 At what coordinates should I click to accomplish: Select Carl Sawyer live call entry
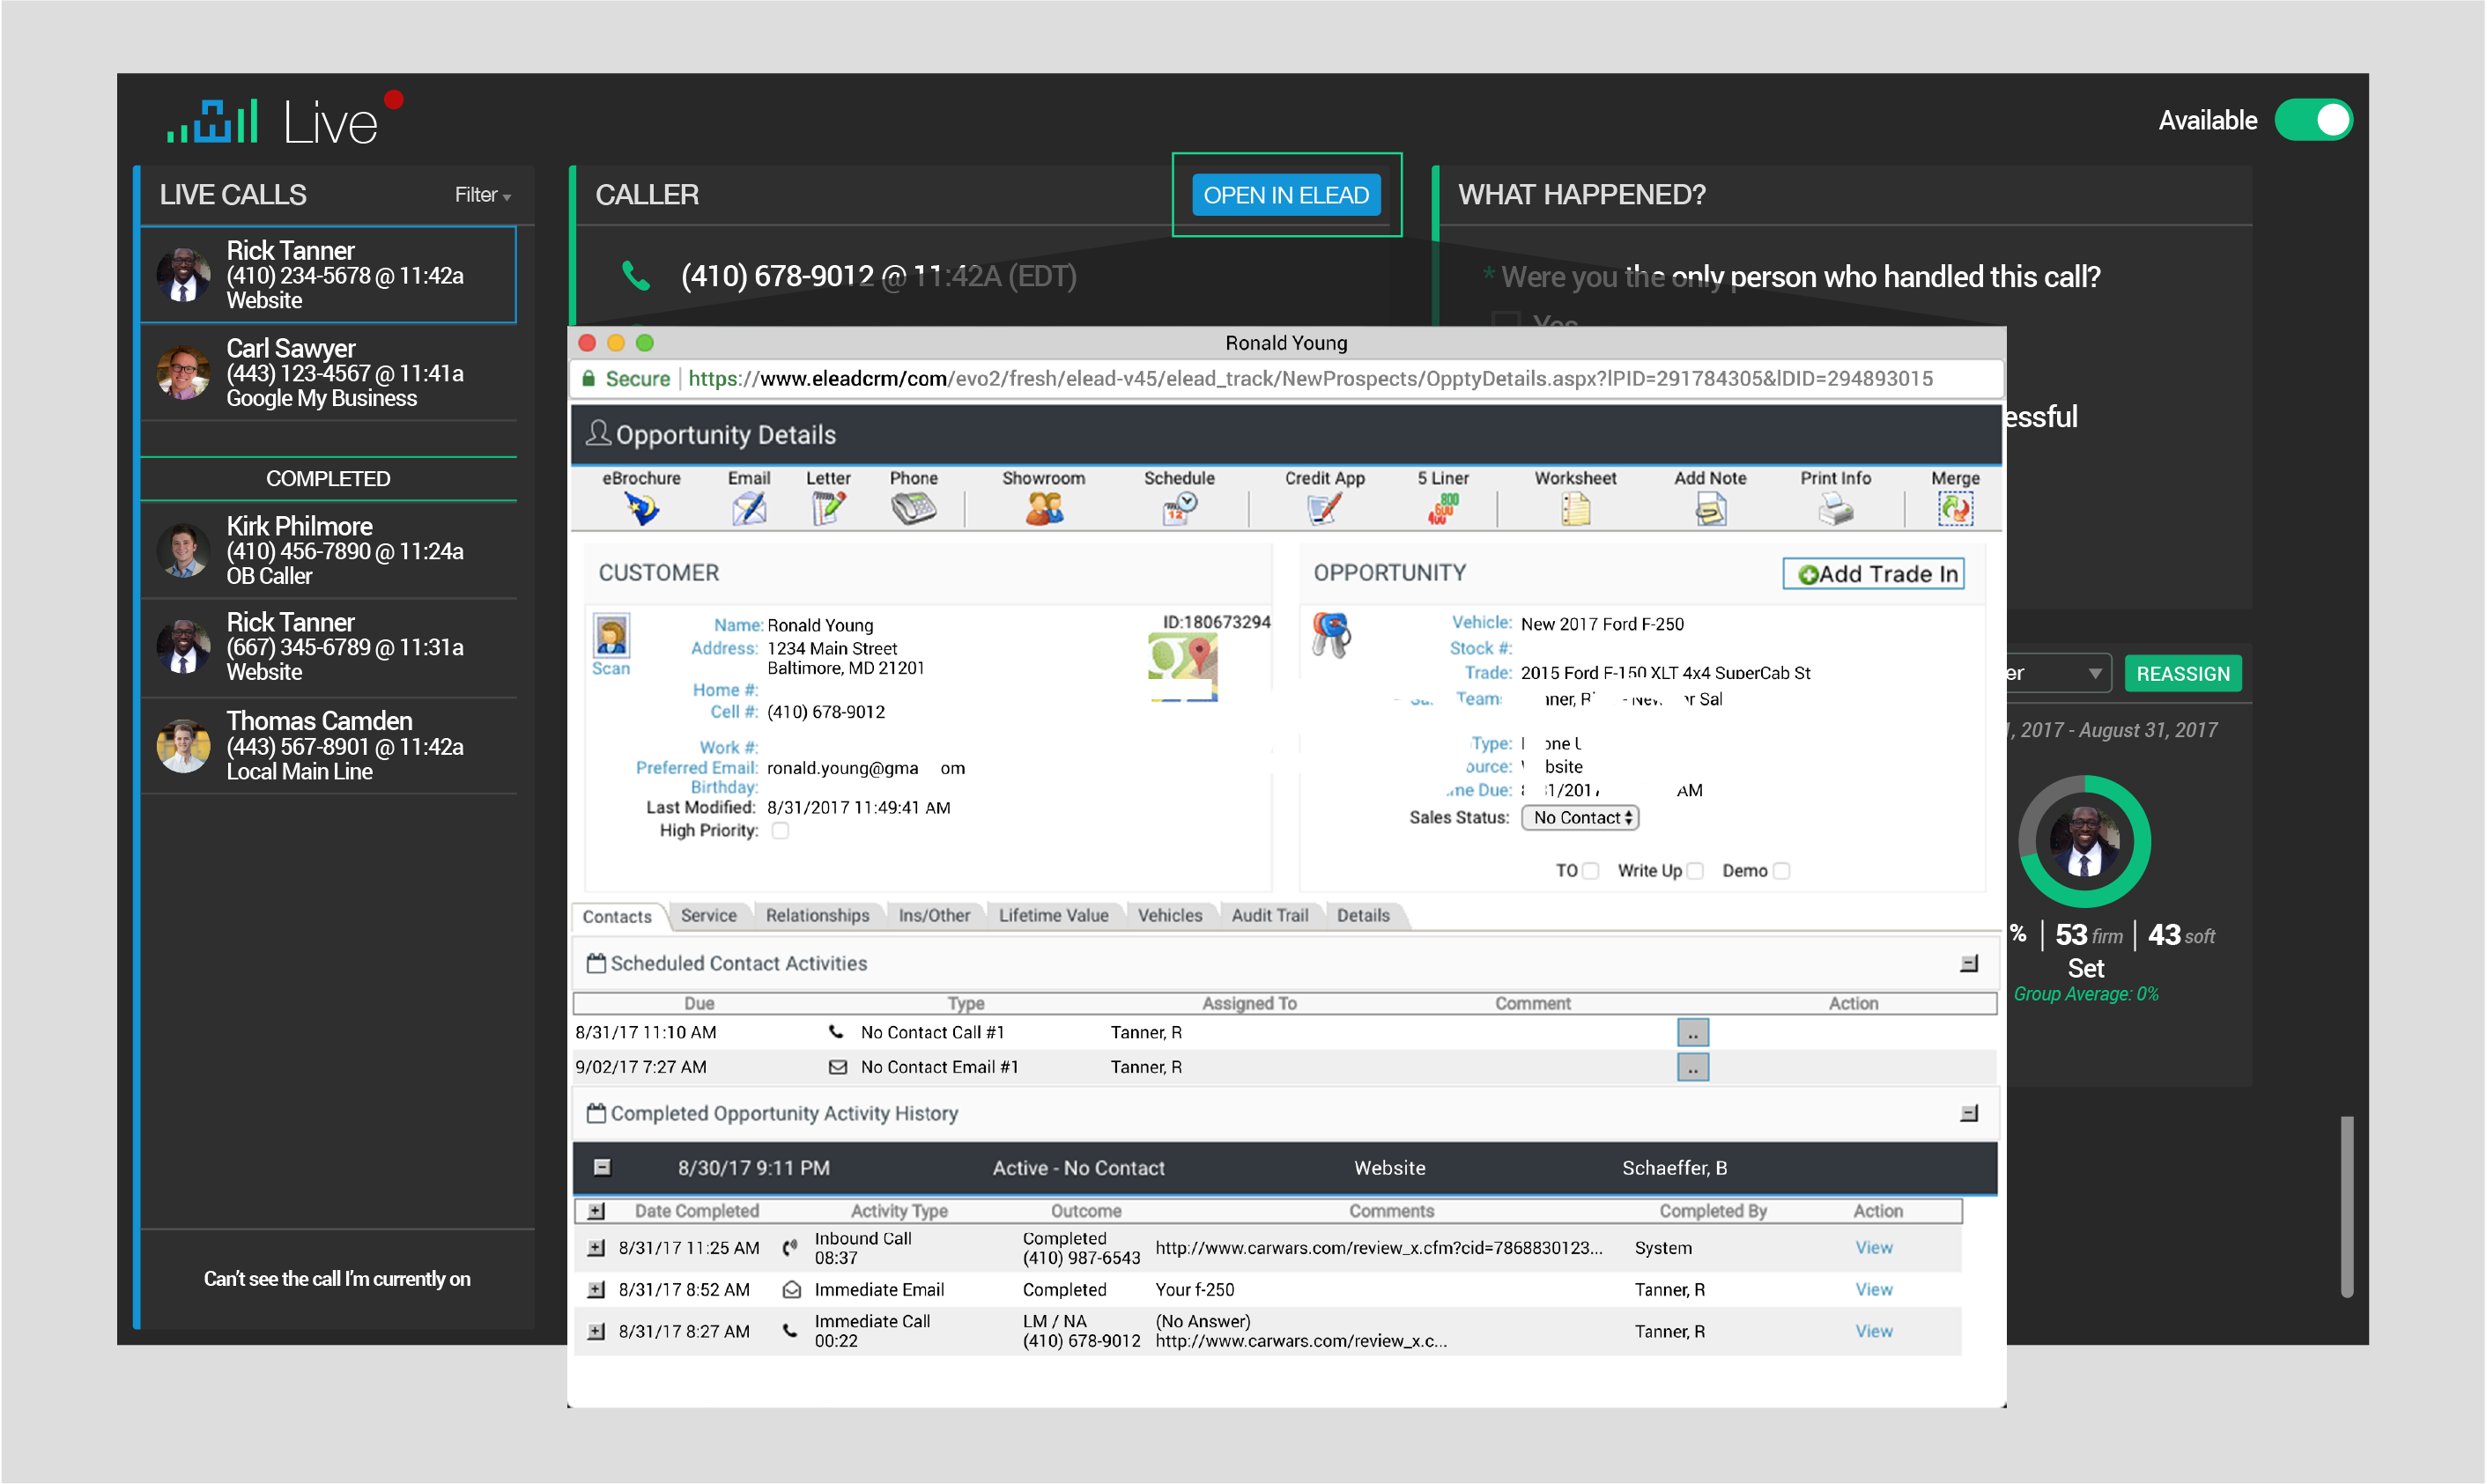coord(329,373)
